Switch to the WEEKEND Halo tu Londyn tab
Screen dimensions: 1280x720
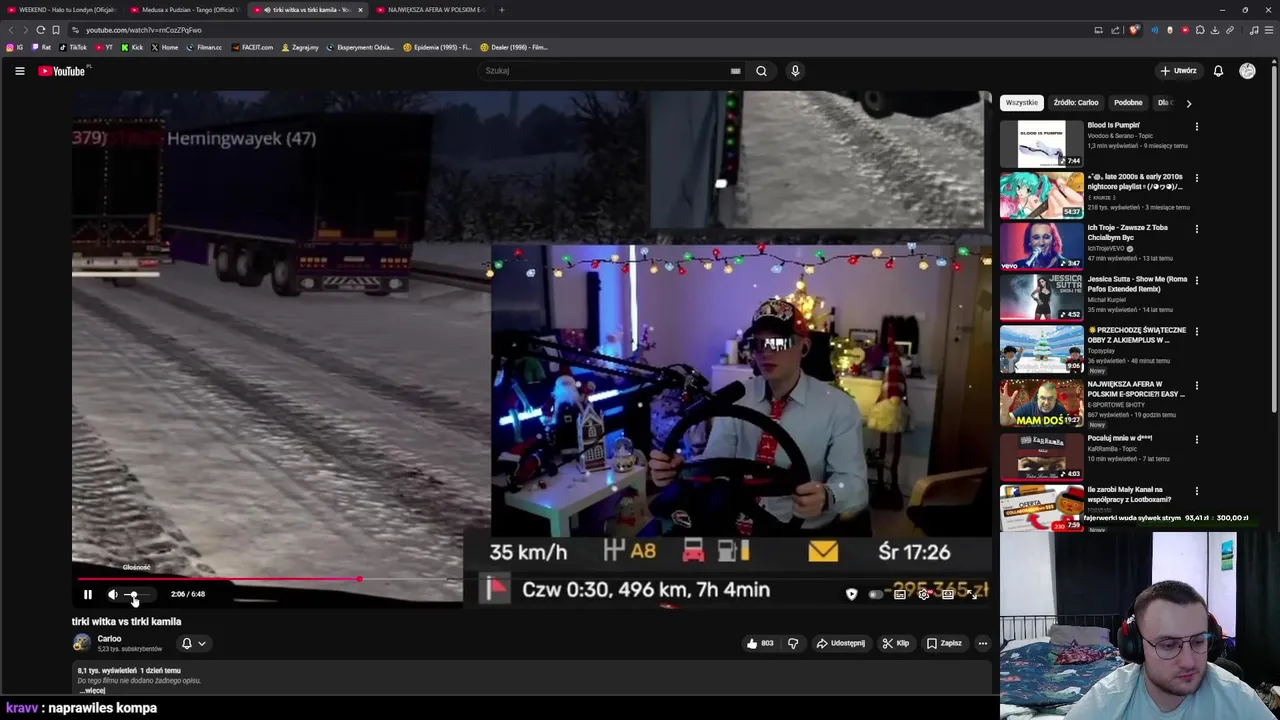point(64,10)
